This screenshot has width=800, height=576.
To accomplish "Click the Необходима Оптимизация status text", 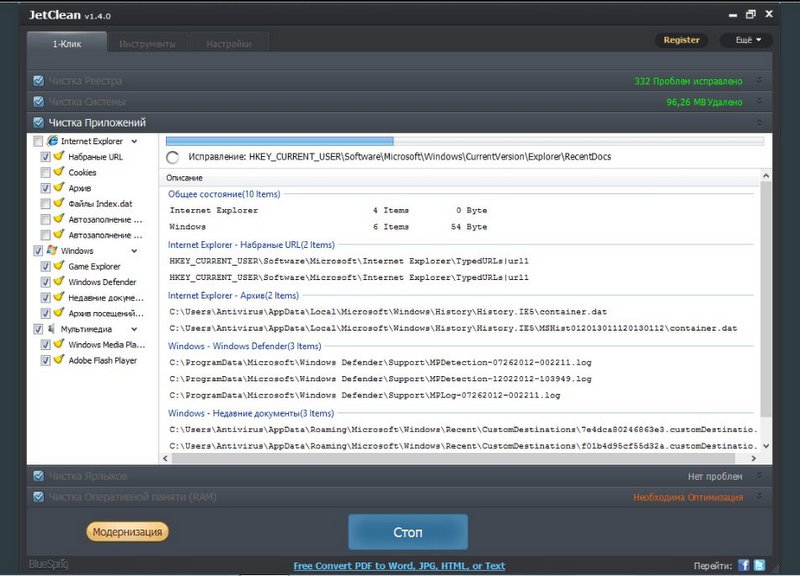I will [688, 497].
